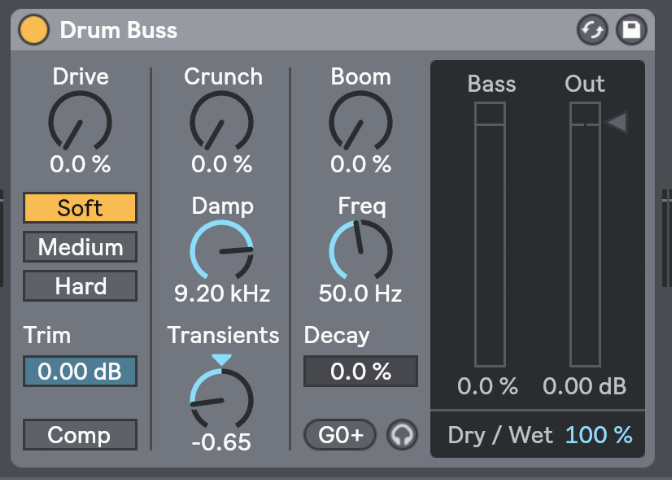Select the Hard drive type
Screen dimensions: 672x480
pyautogui.click(x=80, y=286)
